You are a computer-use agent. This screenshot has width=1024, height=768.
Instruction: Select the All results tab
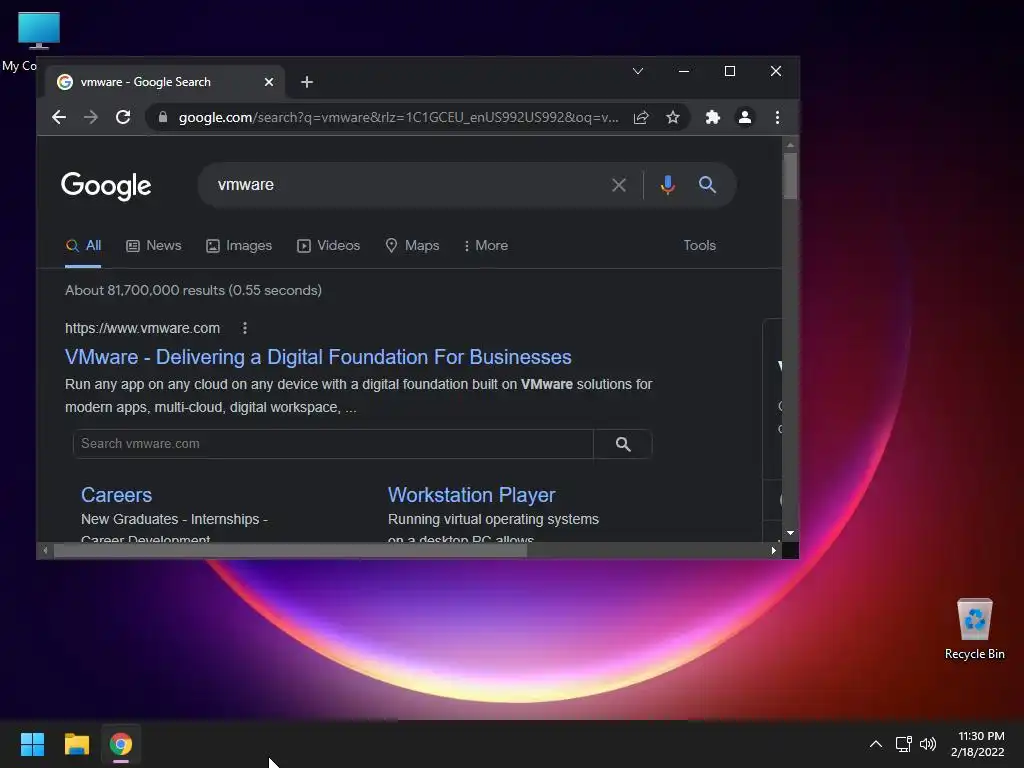point(83,246)
